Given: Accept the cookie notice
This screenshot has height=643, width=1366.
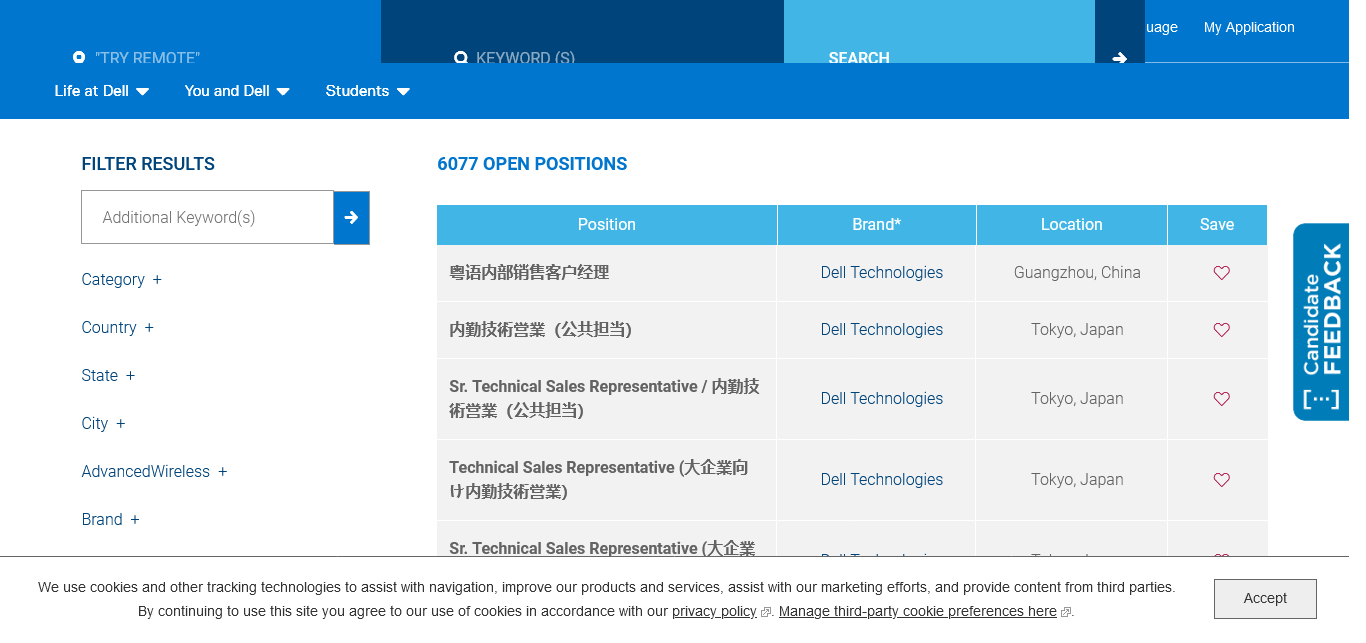Looking at the screenshot, I should pyautogui.click(x=1264, y=598).
